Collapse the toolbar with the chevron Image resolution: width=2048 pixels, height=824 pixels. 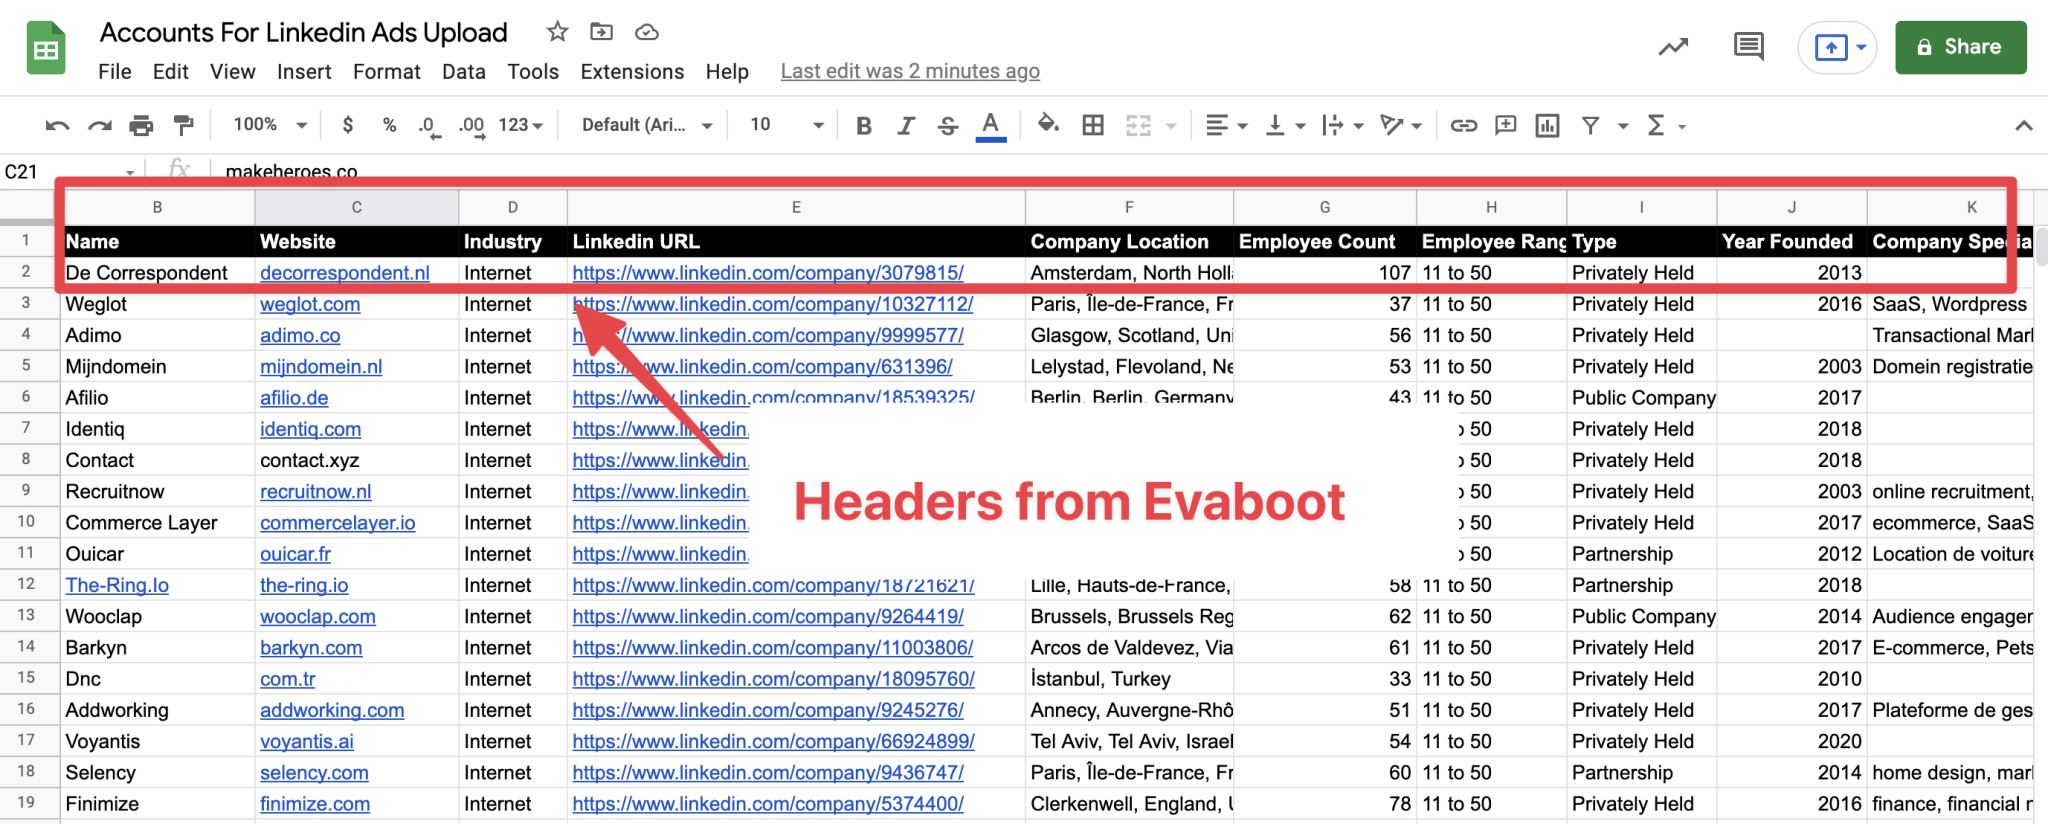(x=2023, y=125)
